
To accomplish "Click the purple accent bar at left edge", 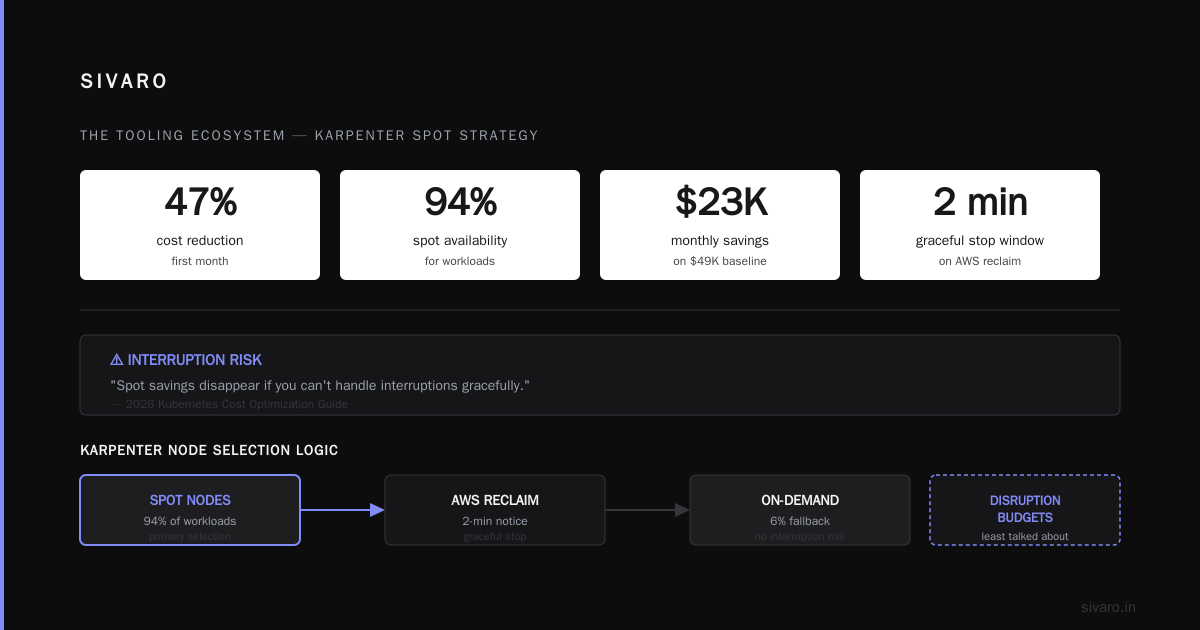I will click(x=2, y=315).
